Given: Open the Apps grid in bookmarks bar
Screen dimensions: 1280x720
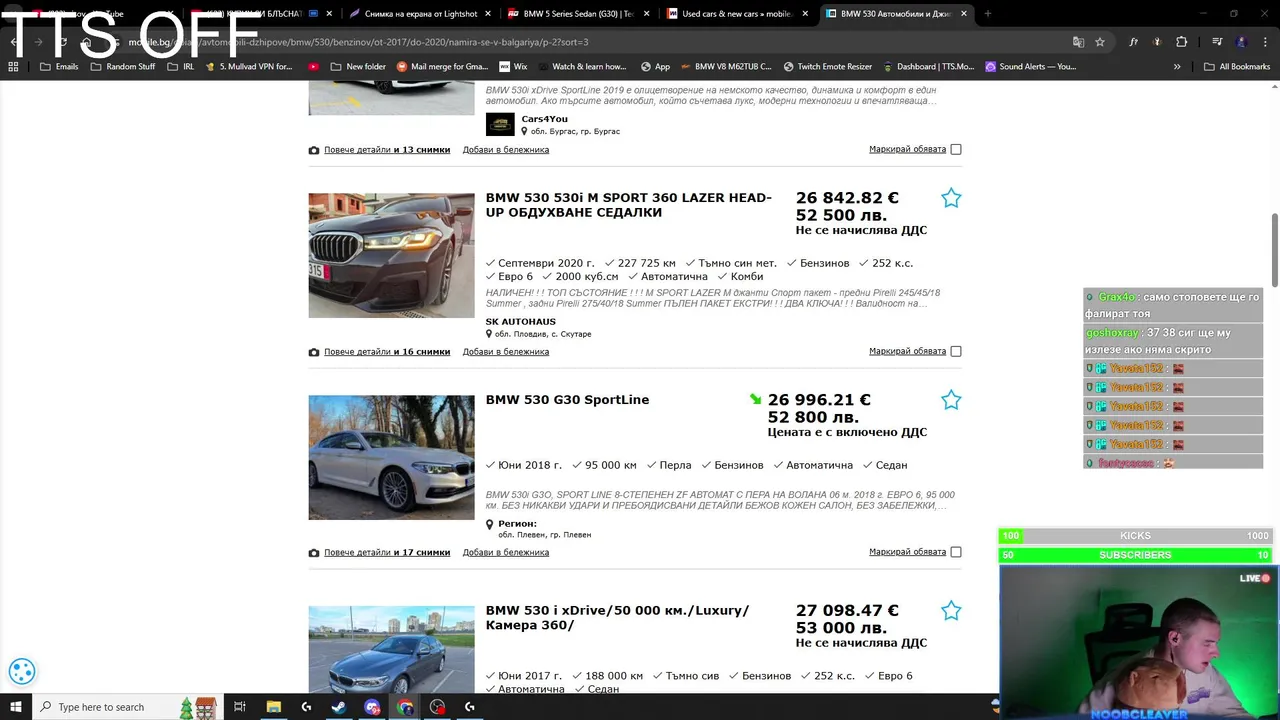Looking at the screenshot, I should tap(13, 67).
